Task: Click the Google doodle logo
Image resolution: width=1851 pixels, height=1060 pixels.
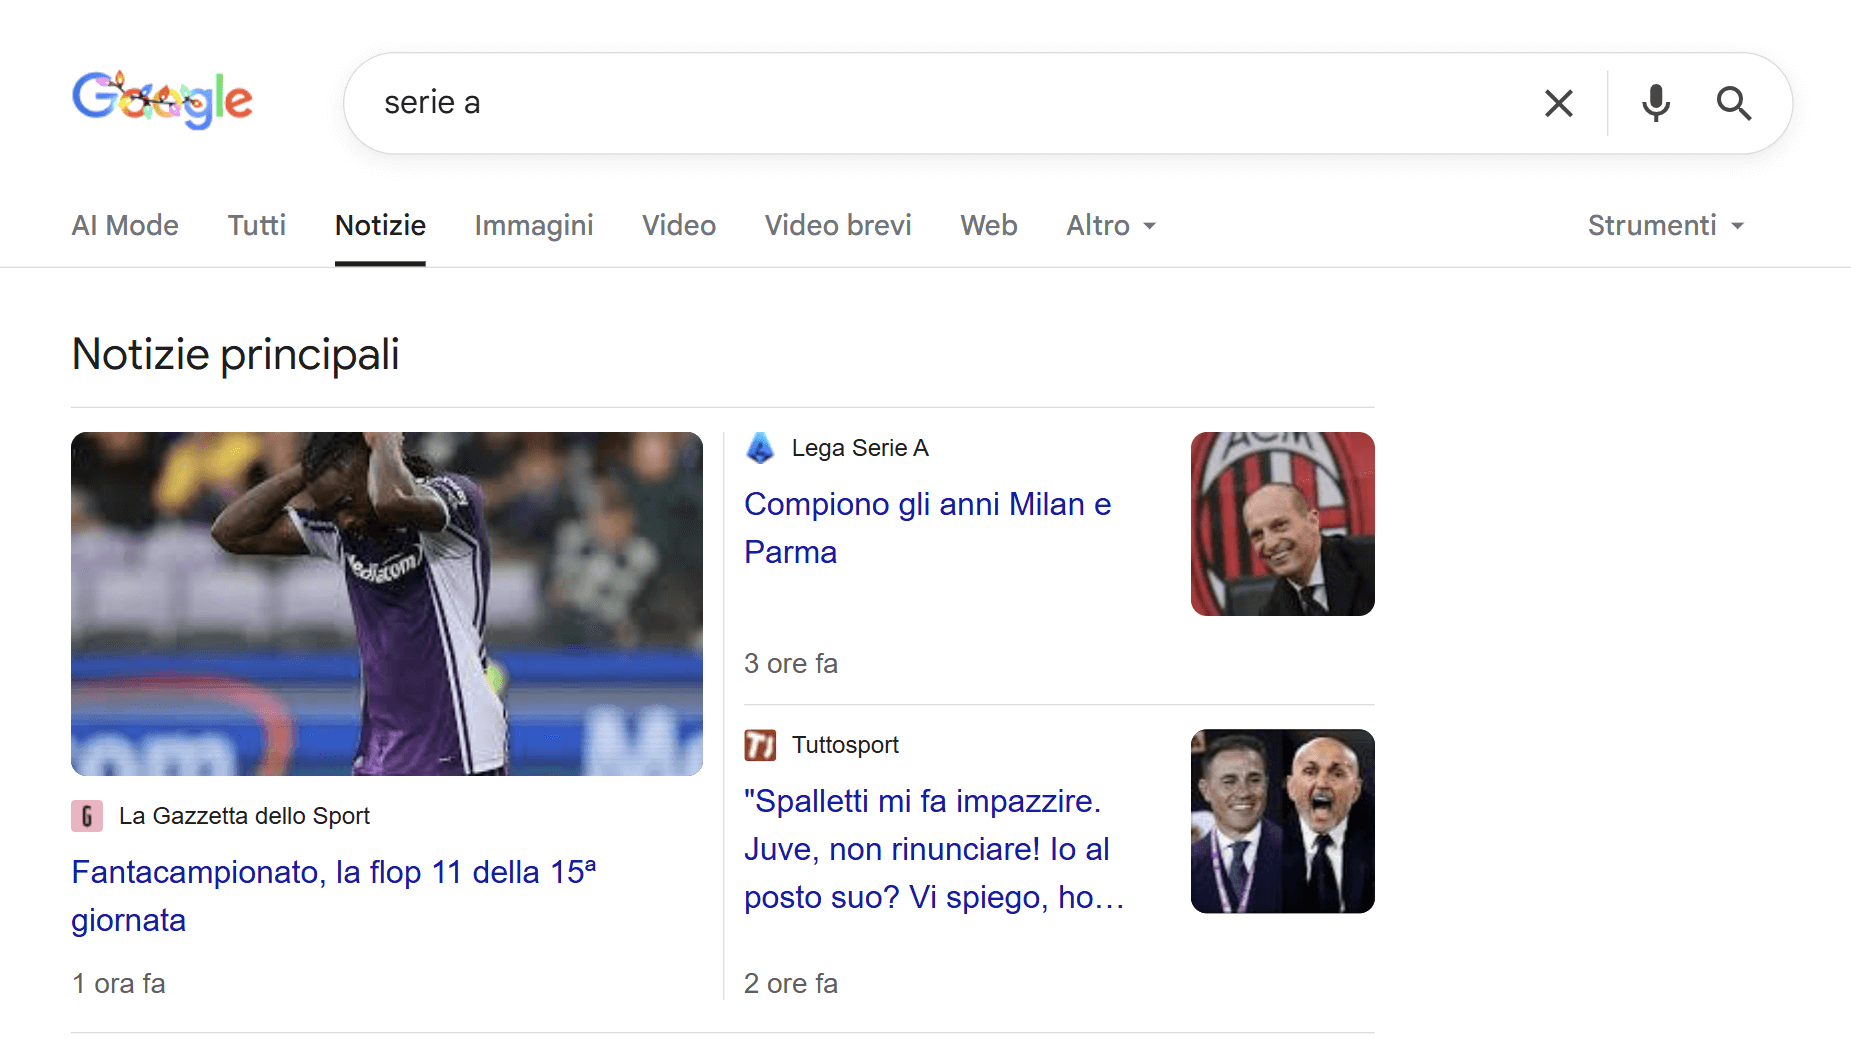Action: click(162, 99)
